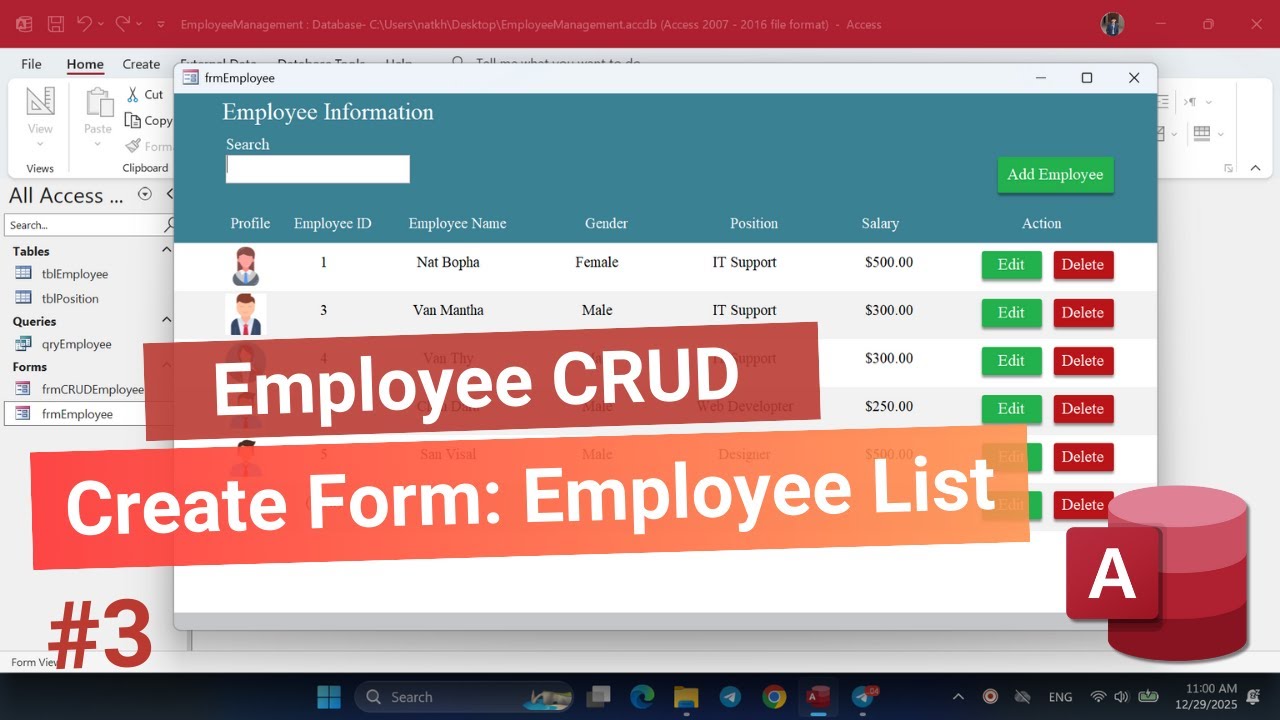Click the Employee Name column header
This screenshot has height=720, width=1280.
coord(457,223)
